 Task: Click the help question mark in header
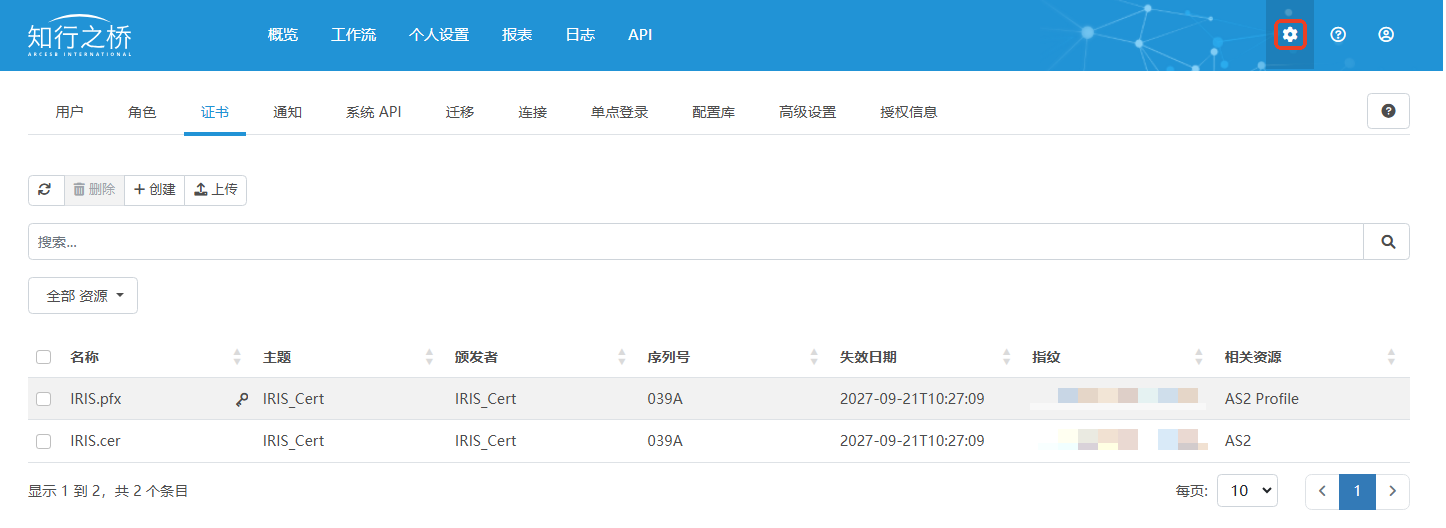[x=1338, y=35]
